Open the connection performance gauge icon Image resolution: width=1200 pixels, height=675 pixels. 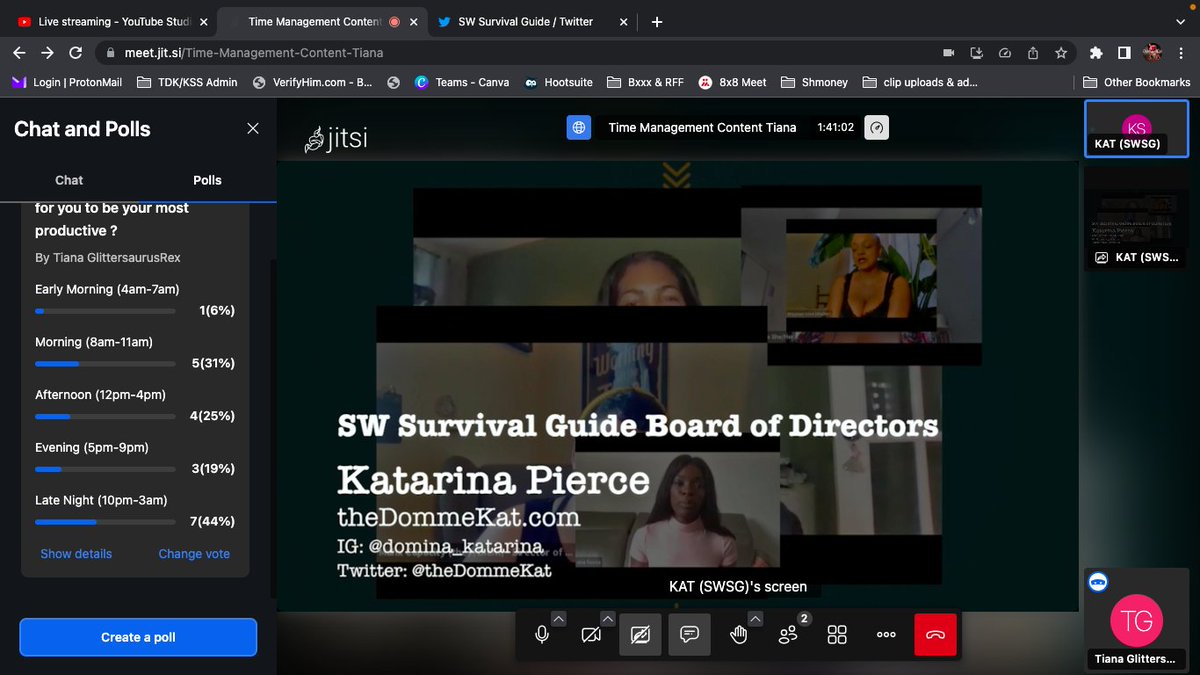(876, 128)
